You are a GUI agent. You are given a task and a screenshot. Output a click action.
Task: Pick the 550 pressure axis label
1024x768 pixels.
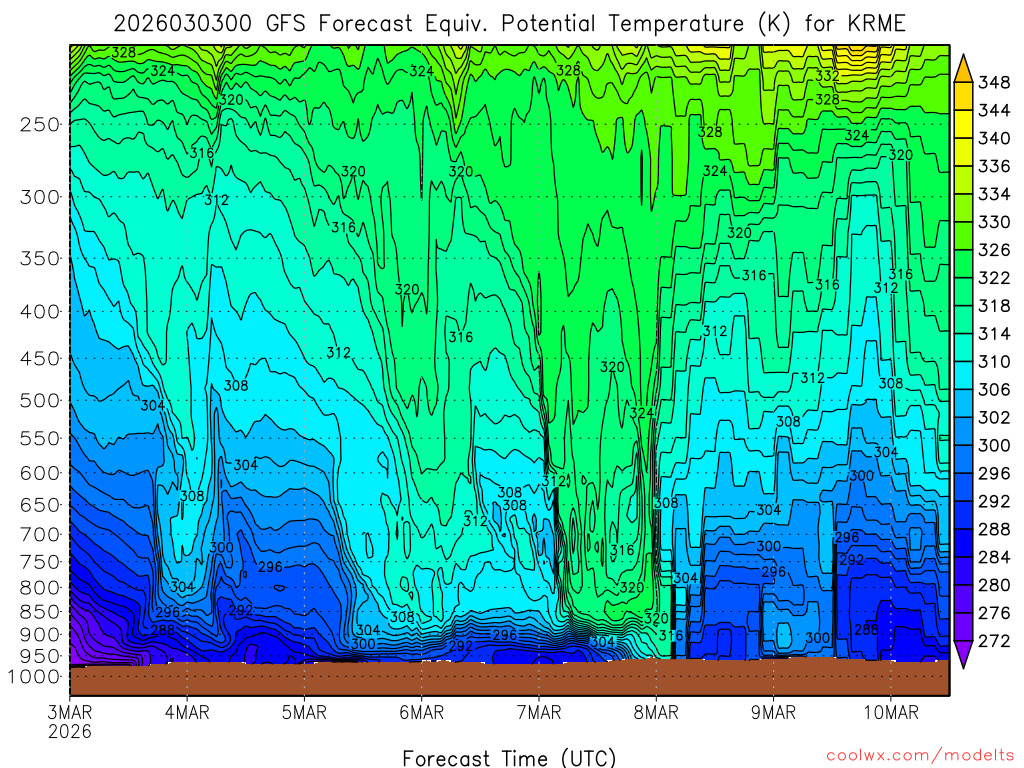(40, 438)
